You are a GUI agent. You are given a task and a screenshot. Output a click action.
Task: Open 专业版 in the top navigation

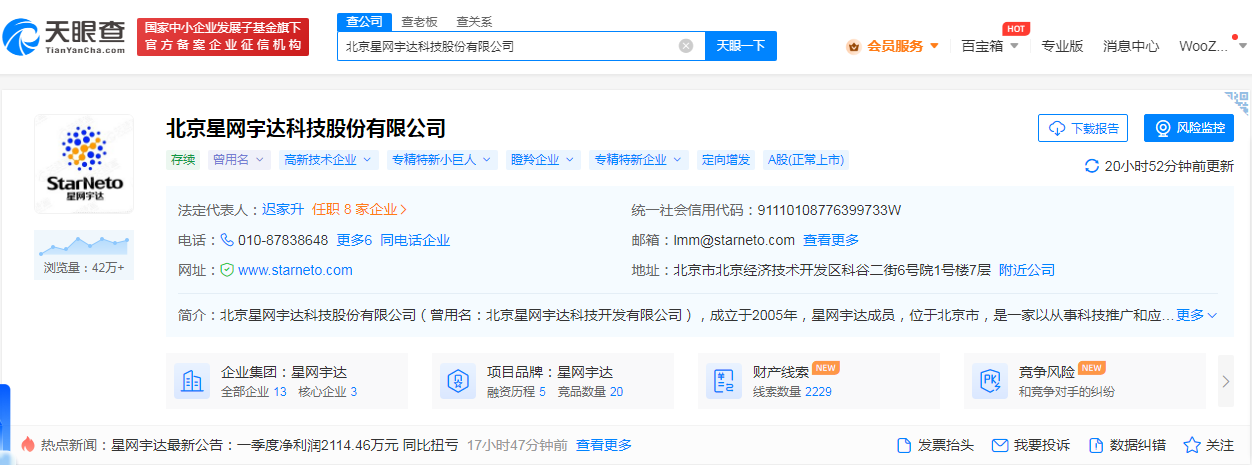coord(1062,46)
